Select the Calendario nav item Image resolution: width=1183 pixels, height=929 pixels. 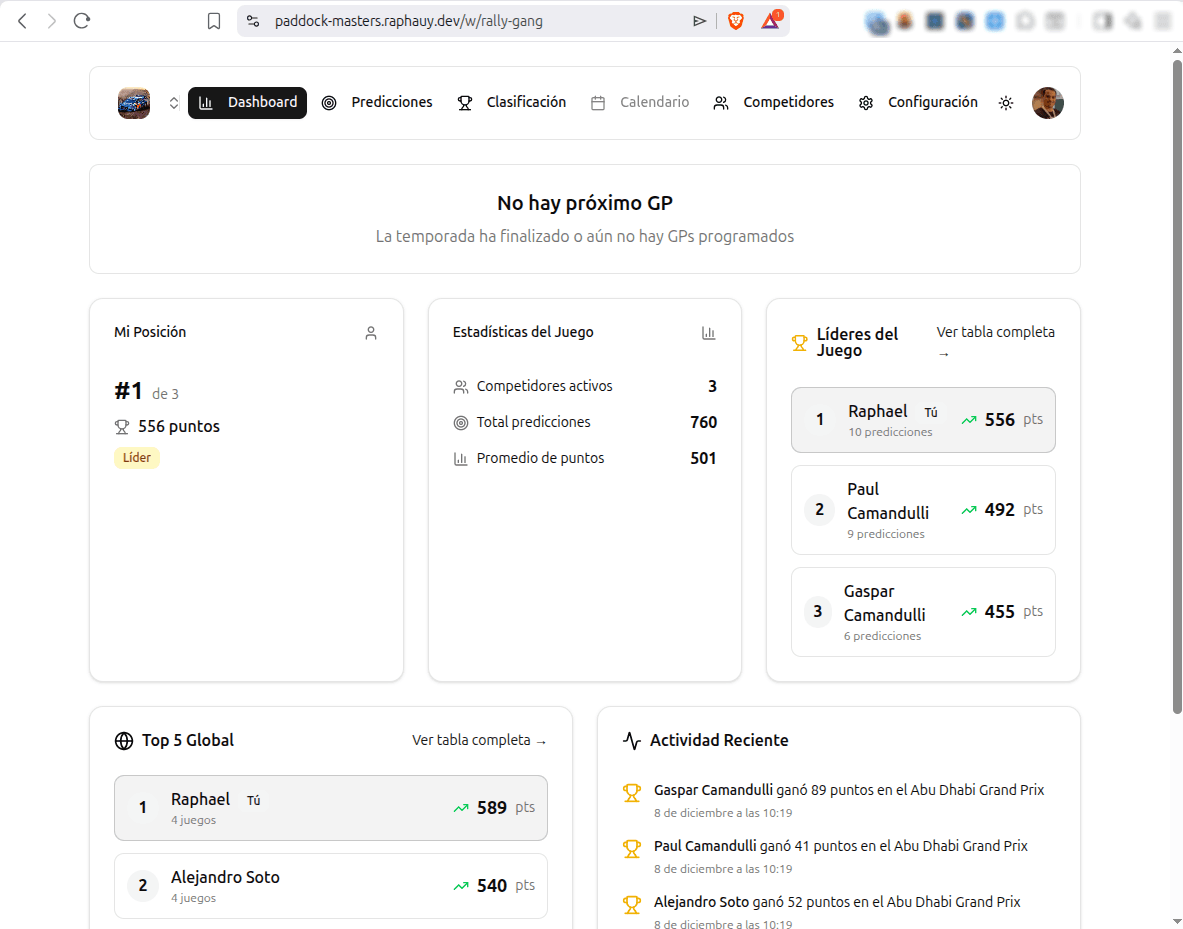point(640,103)
